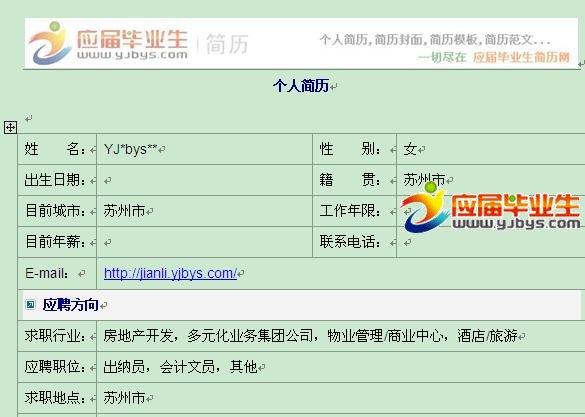The image size is (585, 417).
Task: Click the 求职行业 value text line
Action: [310, 336]
